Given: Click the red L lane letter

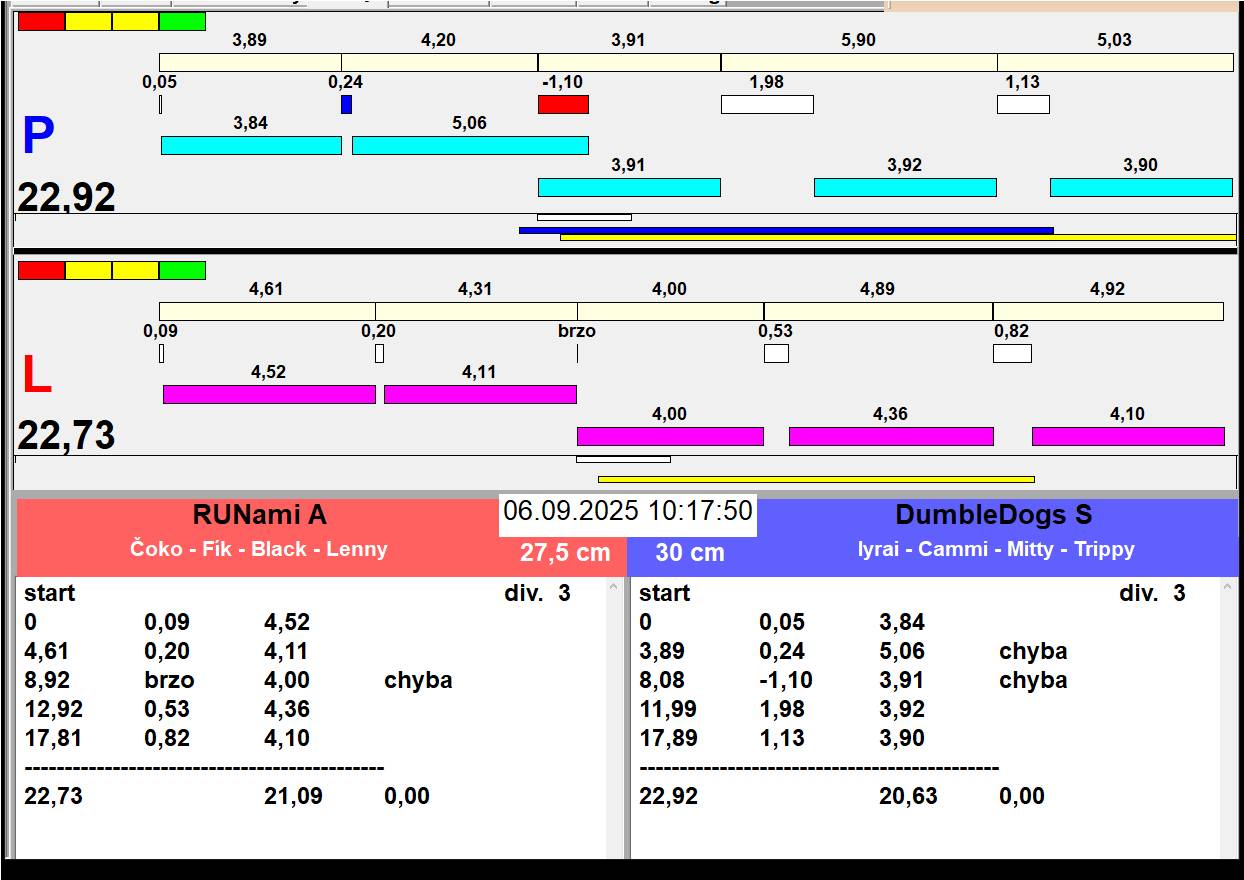Looking at the screenshot, I should pyautogui.click(x=37, y=376).
